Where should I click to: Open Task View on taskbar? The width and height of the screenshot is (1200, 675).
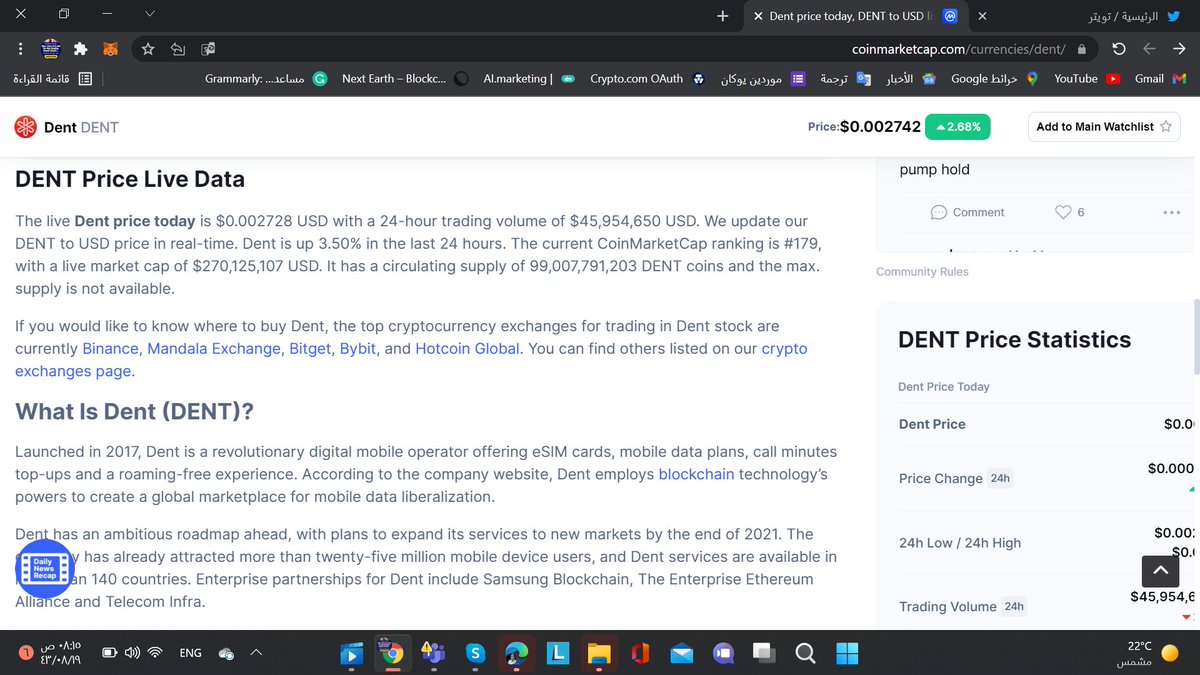(763, 654)
